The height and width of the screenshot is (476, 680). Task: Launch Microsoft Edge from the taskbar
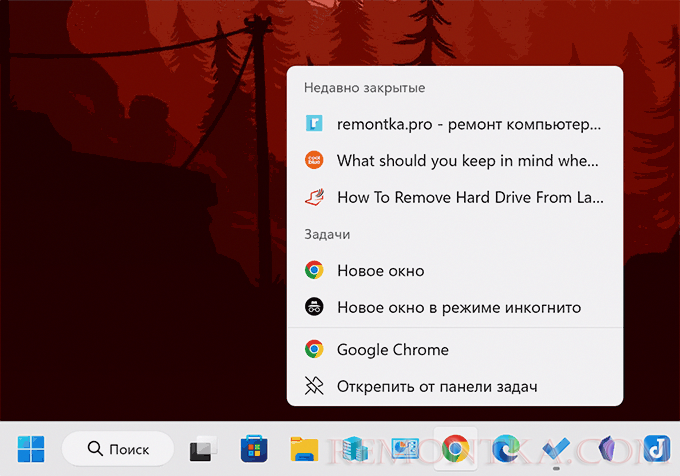pos(506,449)
